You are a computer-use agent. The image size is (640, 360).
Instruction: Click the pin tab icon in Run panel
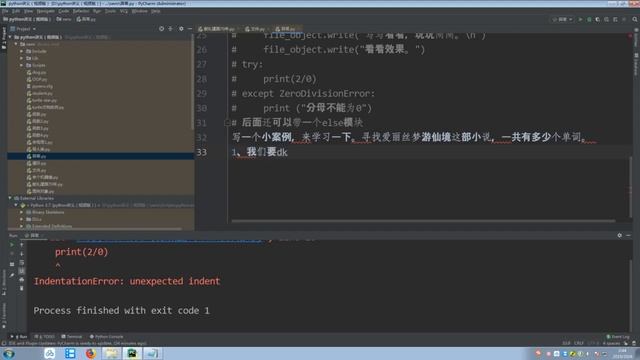(12, 275)
